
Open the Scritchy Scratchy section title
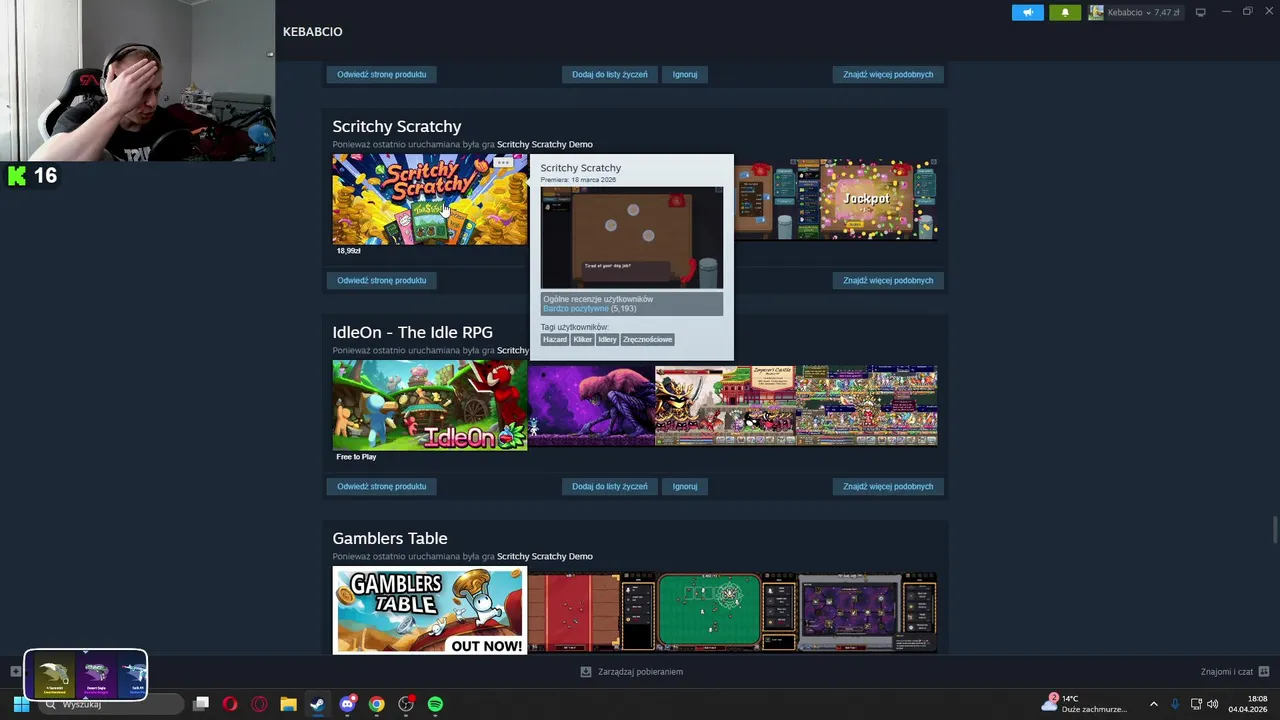click(x=397, y=126)
